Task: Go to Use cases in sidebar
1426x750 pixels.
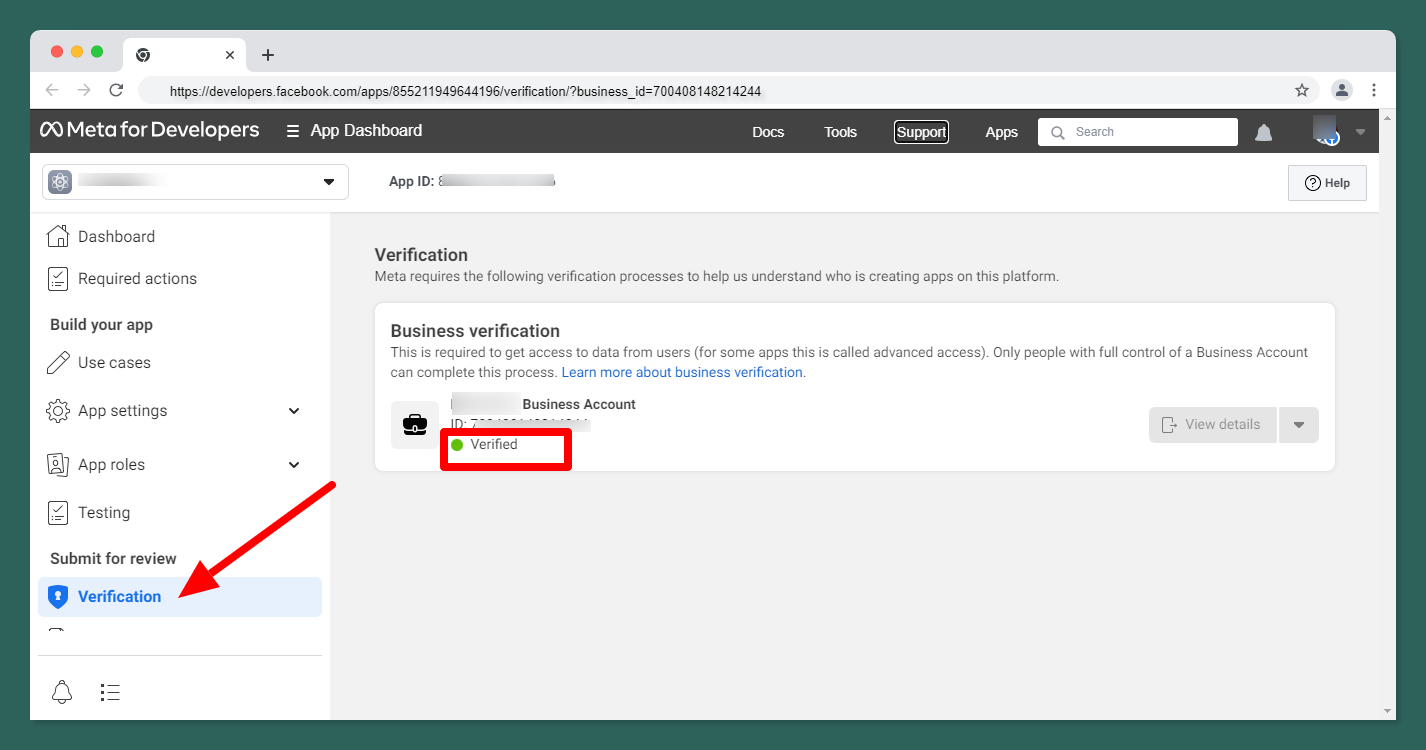Action: coord(114,363)
